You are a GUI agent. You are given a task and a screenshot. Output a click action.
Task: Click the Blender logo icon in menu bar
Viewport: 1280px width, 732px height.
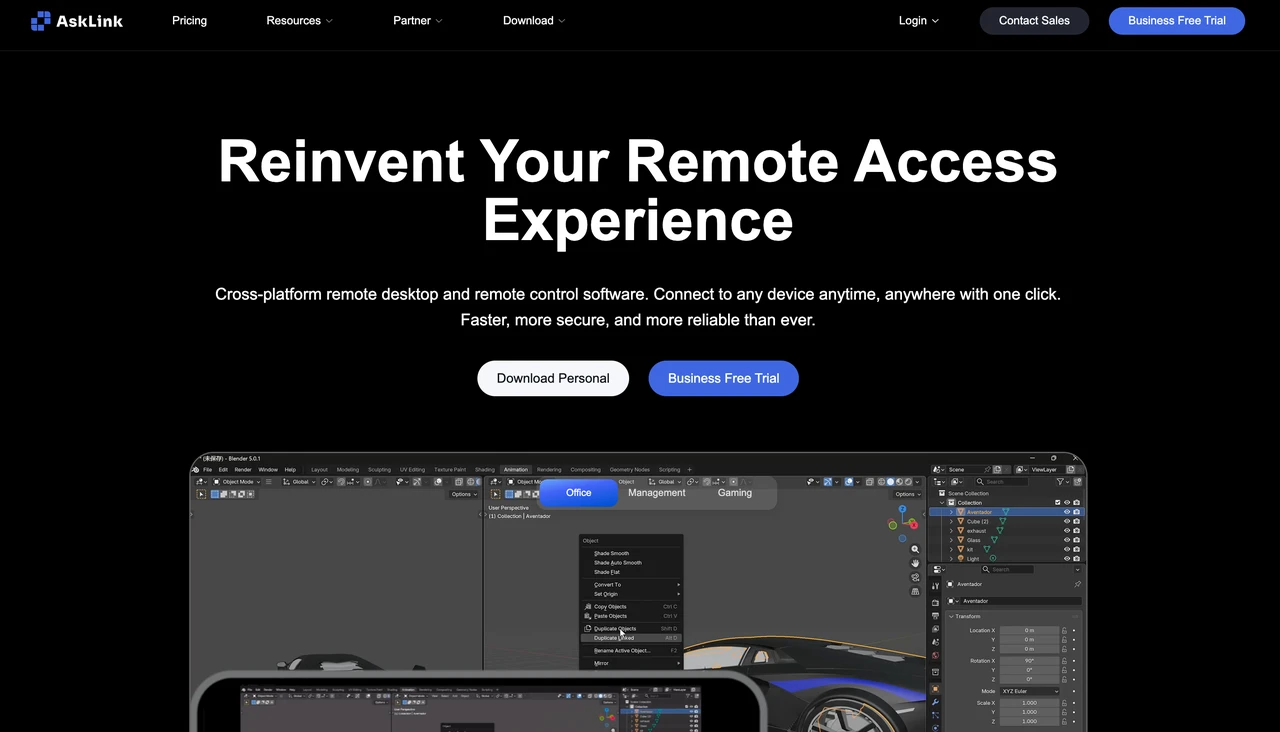196,469
